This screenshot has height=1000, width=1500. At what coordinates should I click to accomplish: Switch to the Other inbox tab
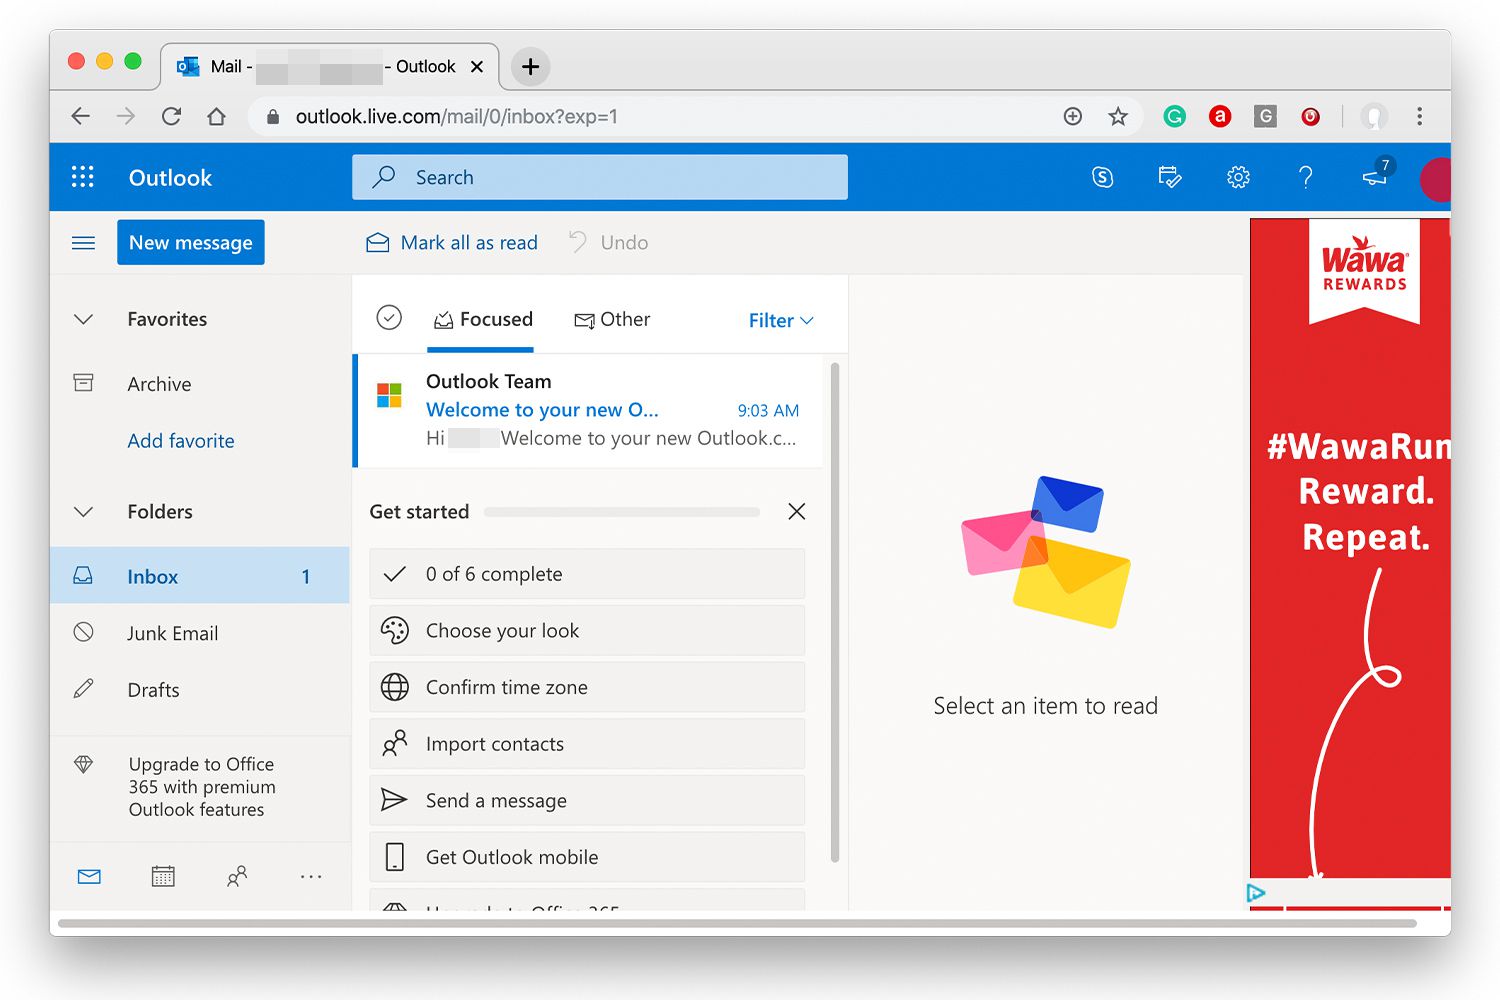coord(612,320)
